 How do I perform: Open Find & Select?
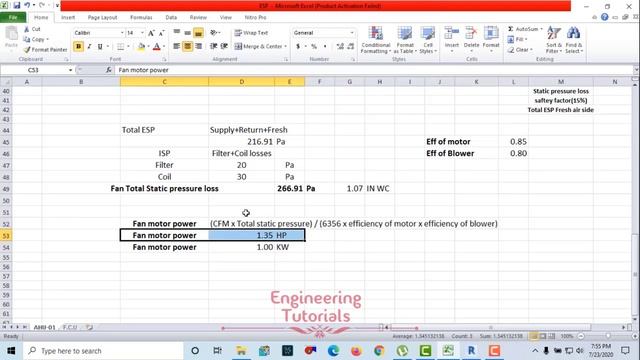click(574, 40)
